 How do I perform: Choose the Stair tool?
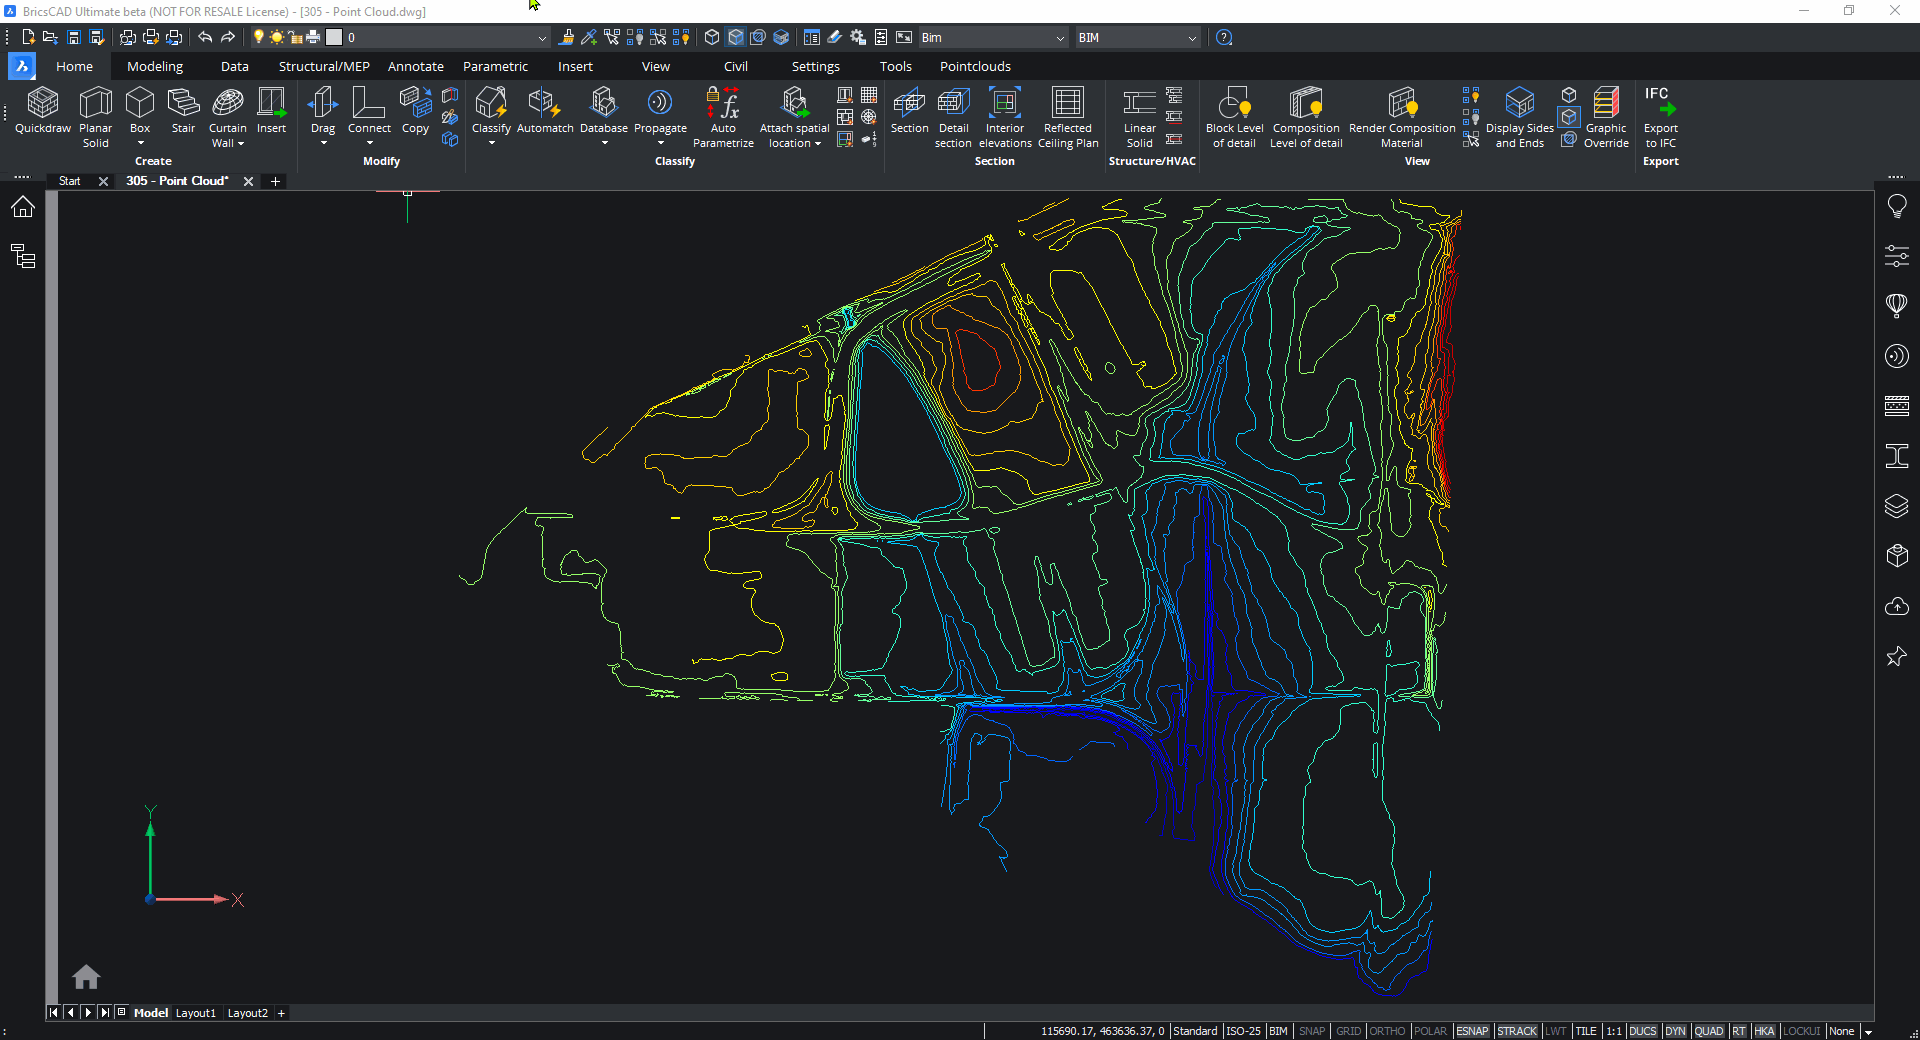(183, 111)
